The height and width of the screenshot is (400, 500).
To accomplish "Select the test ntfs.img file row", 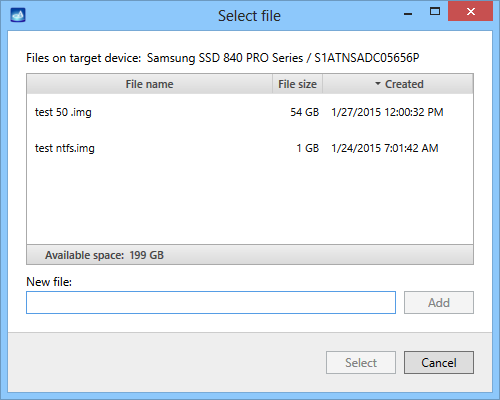I will (250, 148).
